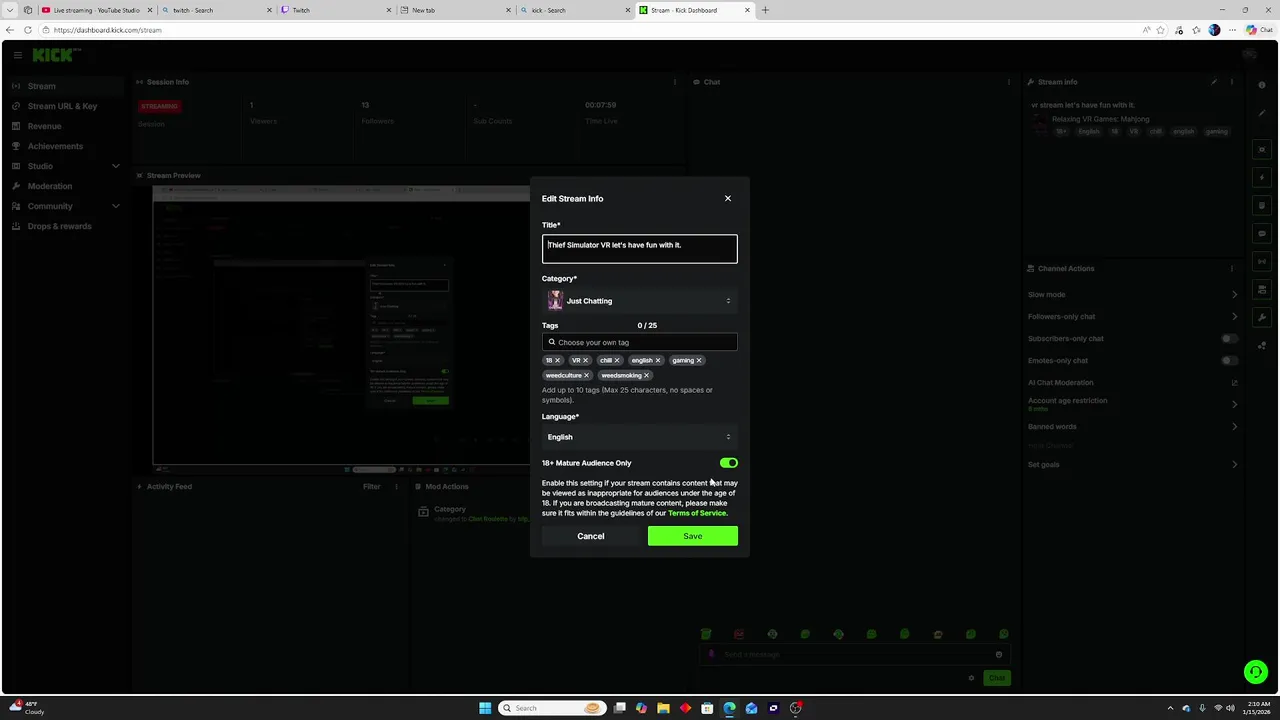Toggle Subscribers-only chat switch
This screenshot has width=1280, height=720.
[1229, 338]
